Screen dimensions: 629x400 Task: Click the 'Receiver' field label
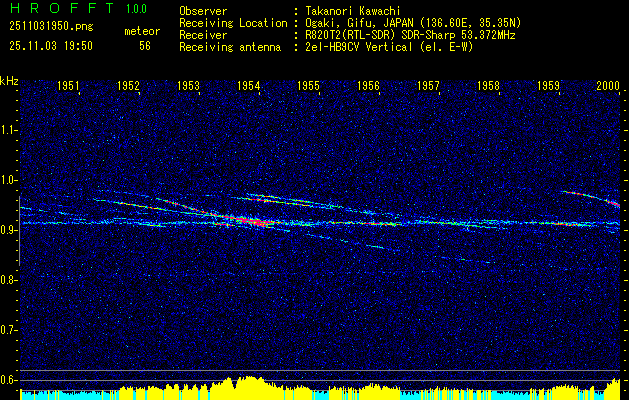[203, 35]
